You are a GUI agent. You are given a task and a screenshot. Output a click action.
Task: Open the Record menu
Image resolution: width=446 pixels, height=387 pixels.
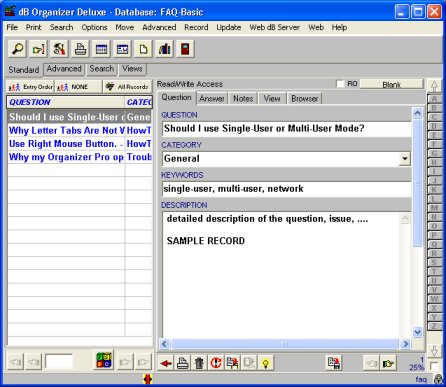tap(196, 27)
